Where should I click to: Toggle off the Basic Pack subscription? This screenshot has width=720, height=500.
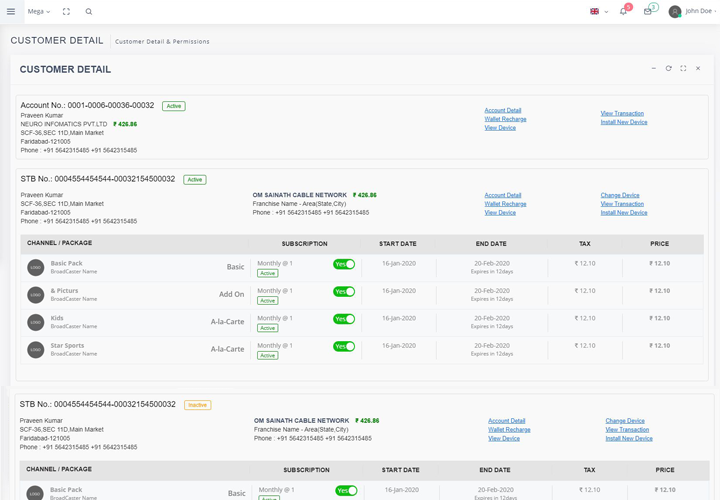344,264
